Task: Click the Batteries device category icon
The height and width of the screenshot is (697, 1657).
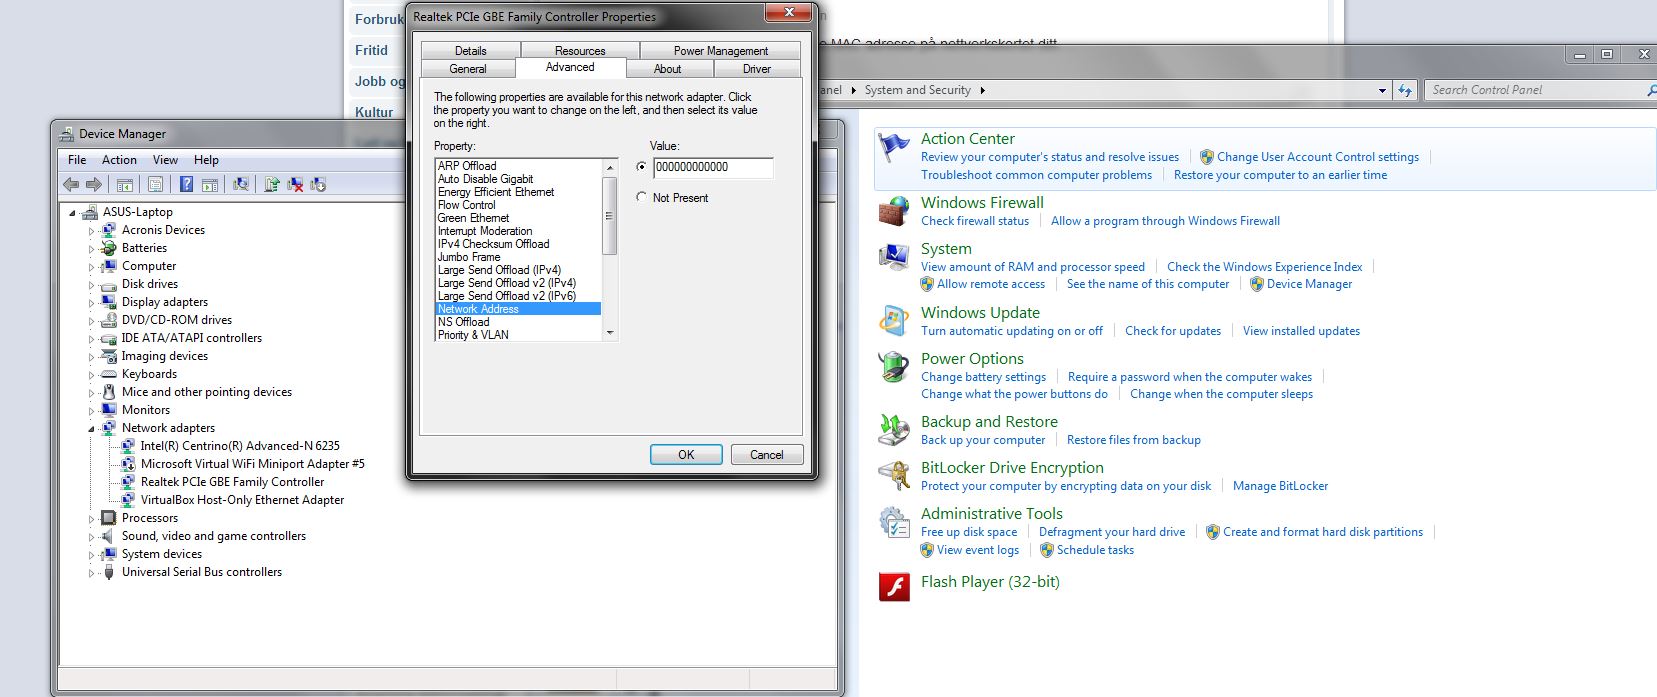Action: [109, 248]
